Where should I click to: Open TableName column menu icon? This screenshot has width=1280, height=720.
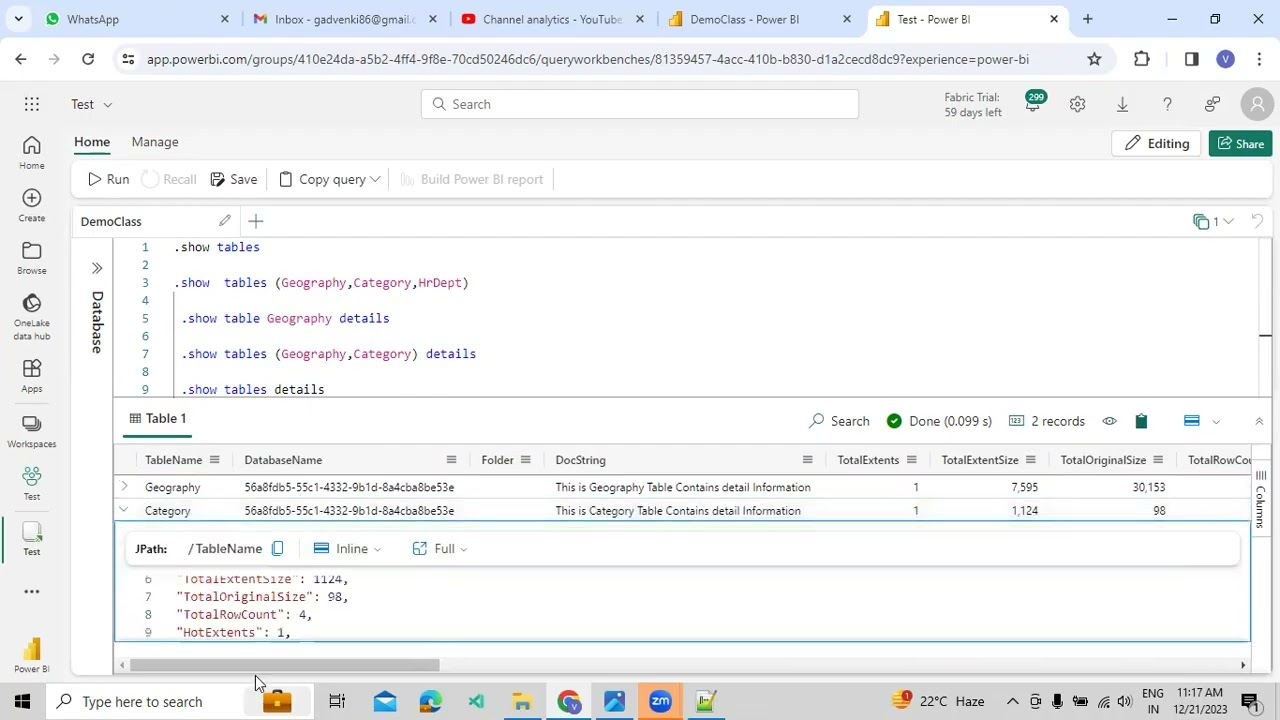point(214,460)
